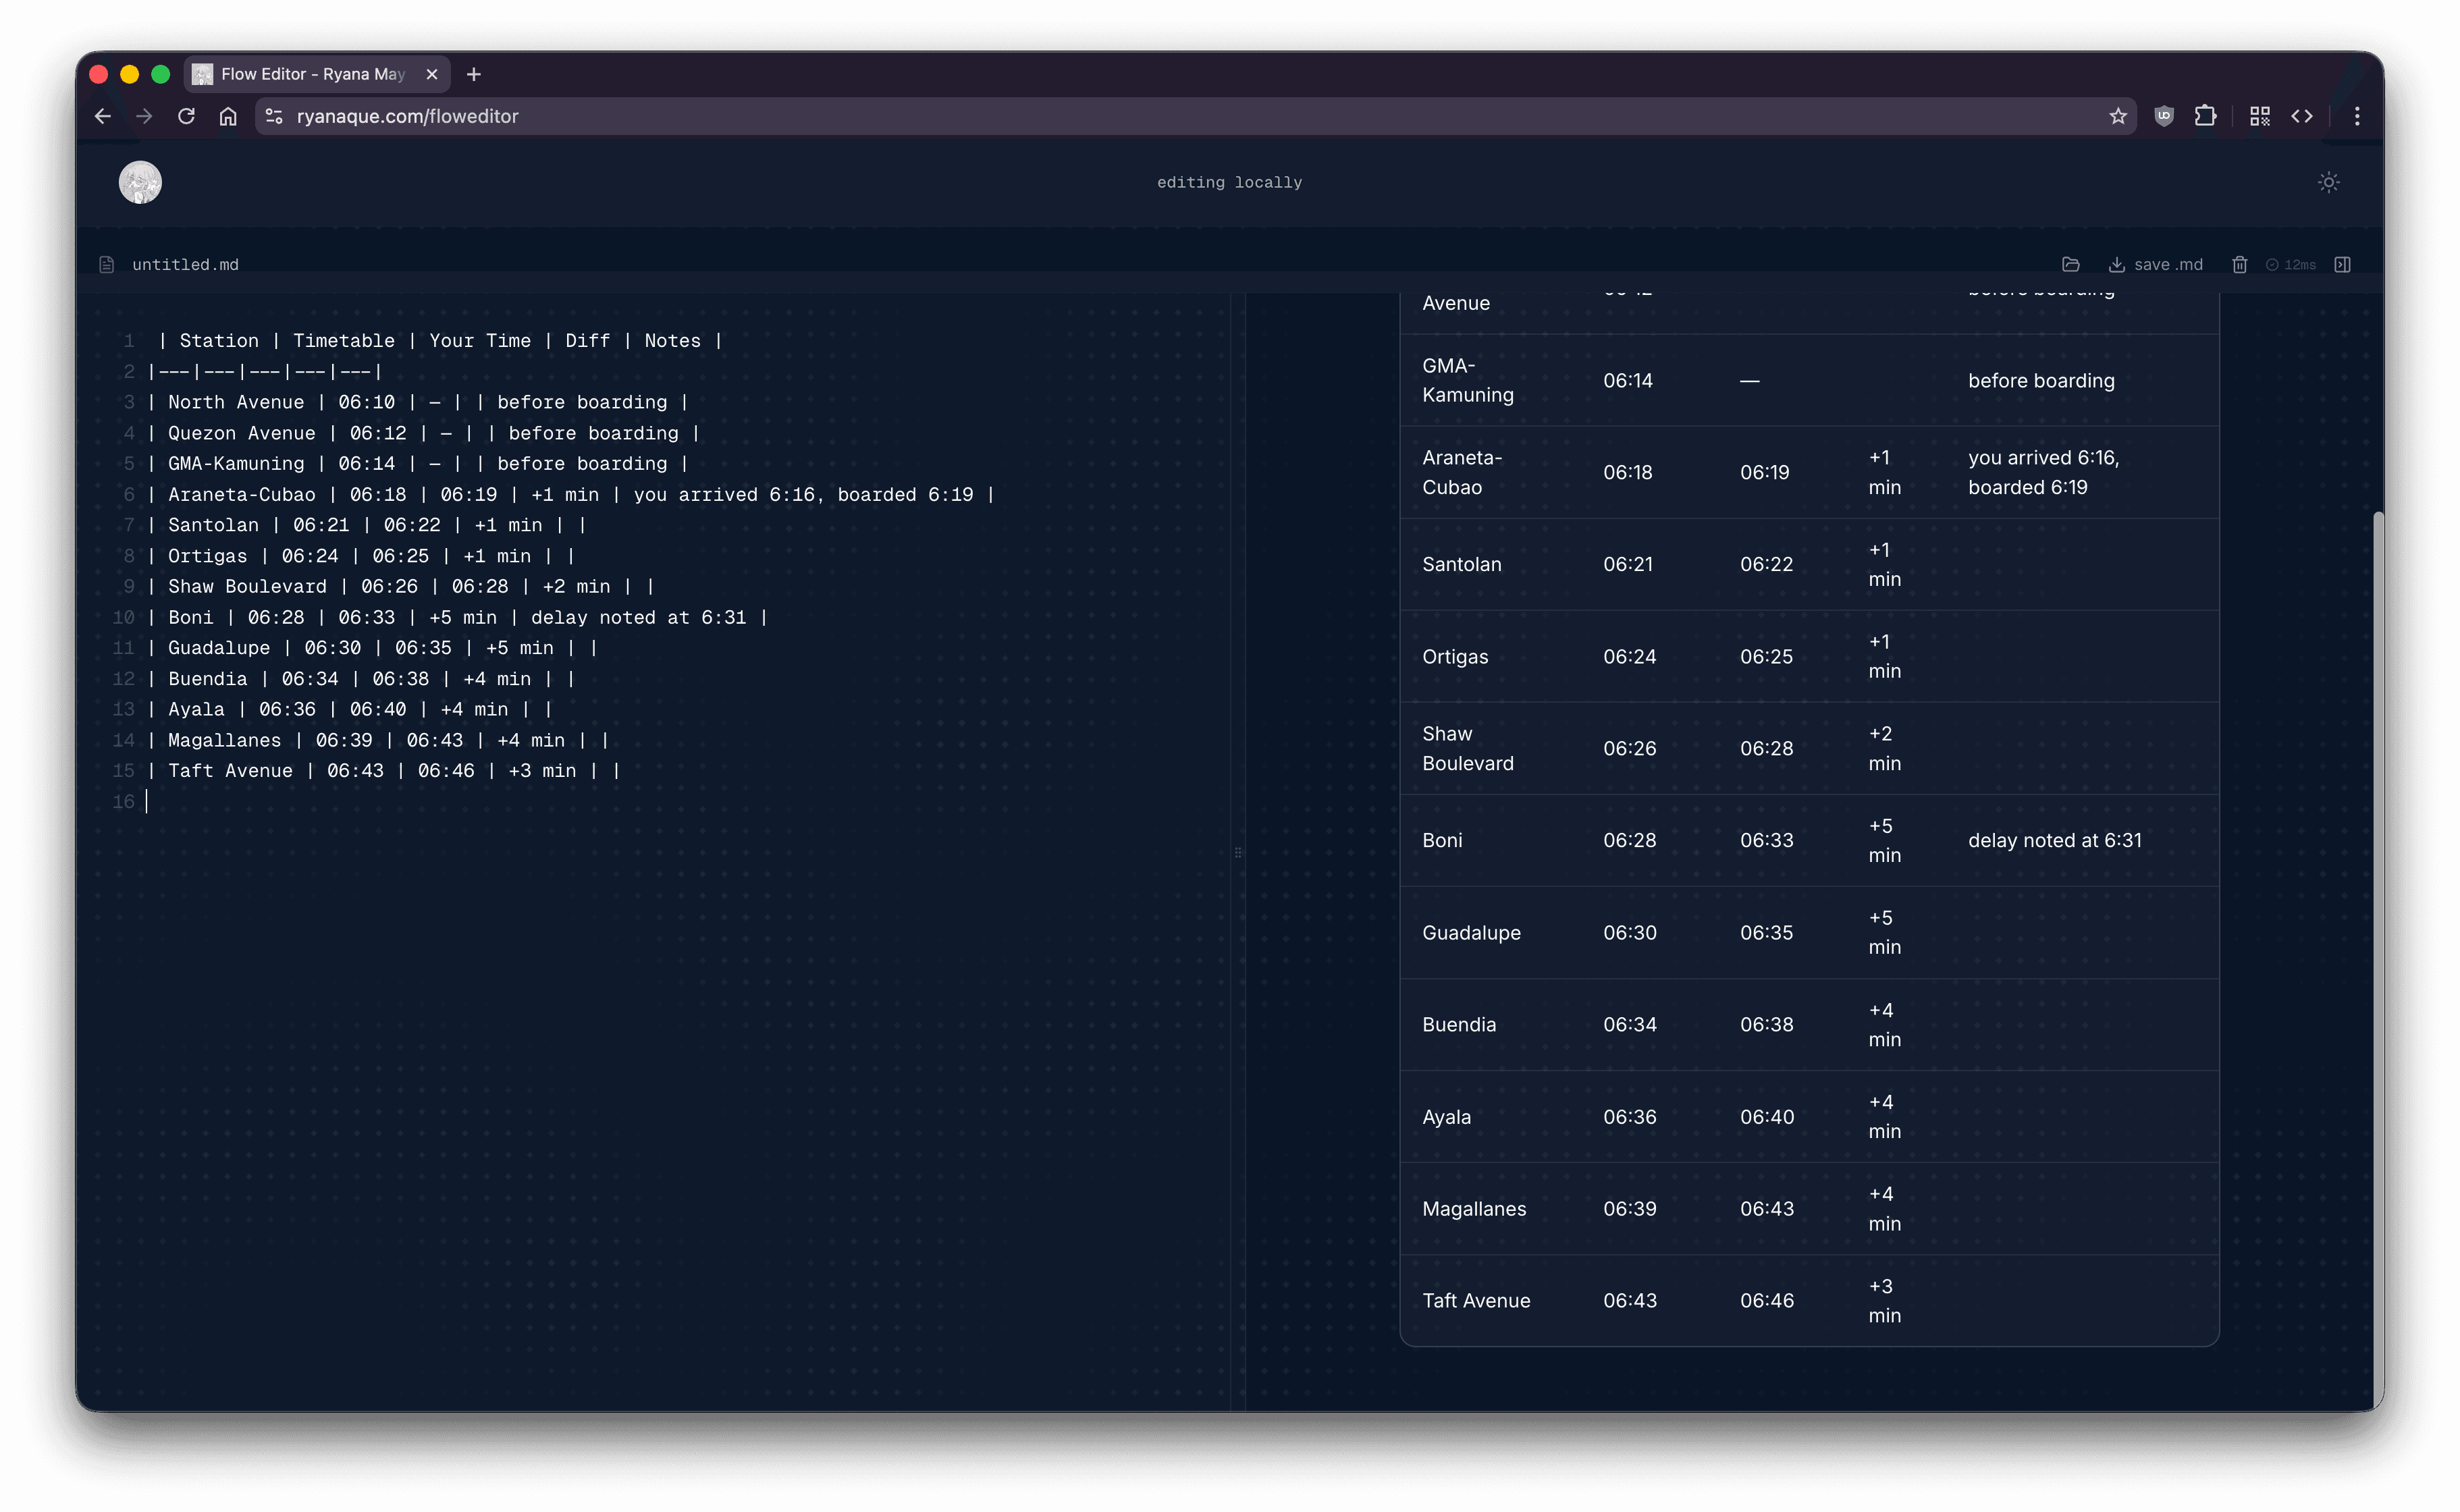
Task: Click the QR code grid toolbar icon
Action: [2259, 116]
